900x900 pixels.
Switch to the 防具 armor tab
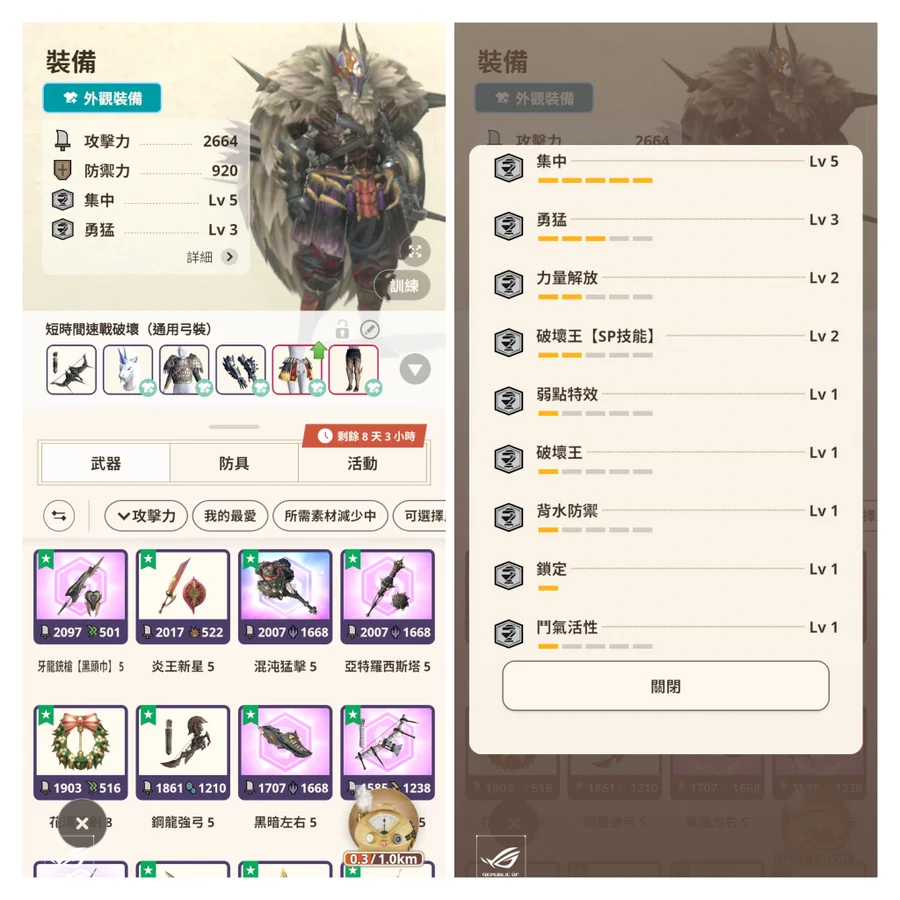point(234,463)
